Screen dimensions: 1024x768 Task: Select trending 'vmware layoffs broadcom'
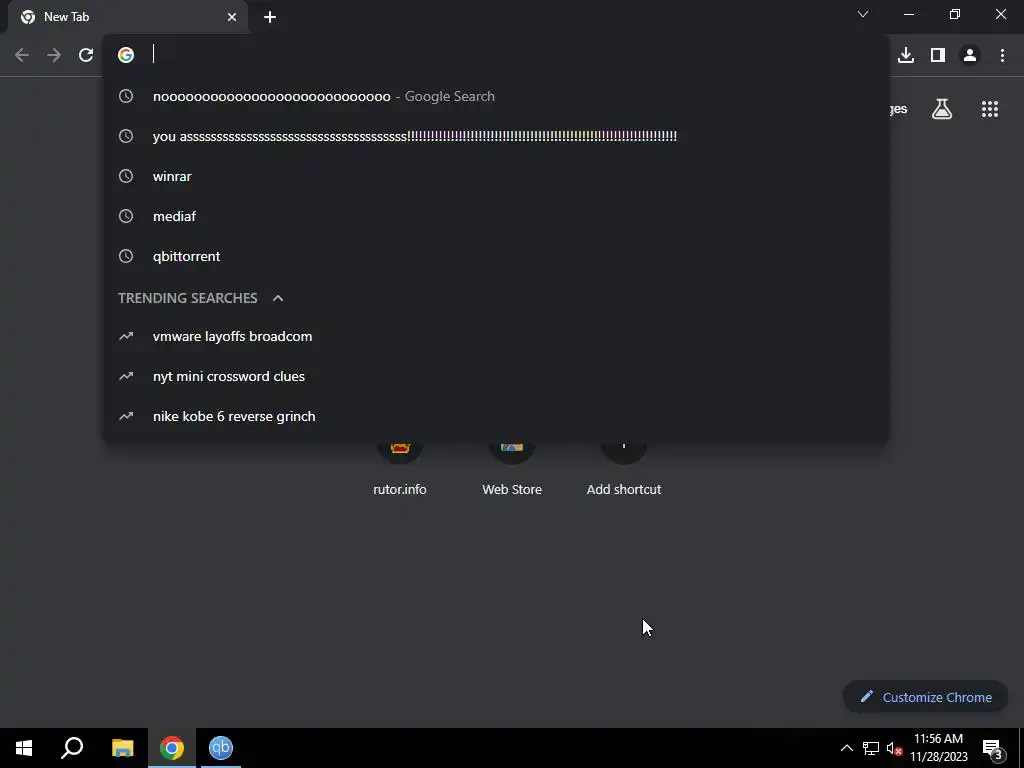point(496,336)
